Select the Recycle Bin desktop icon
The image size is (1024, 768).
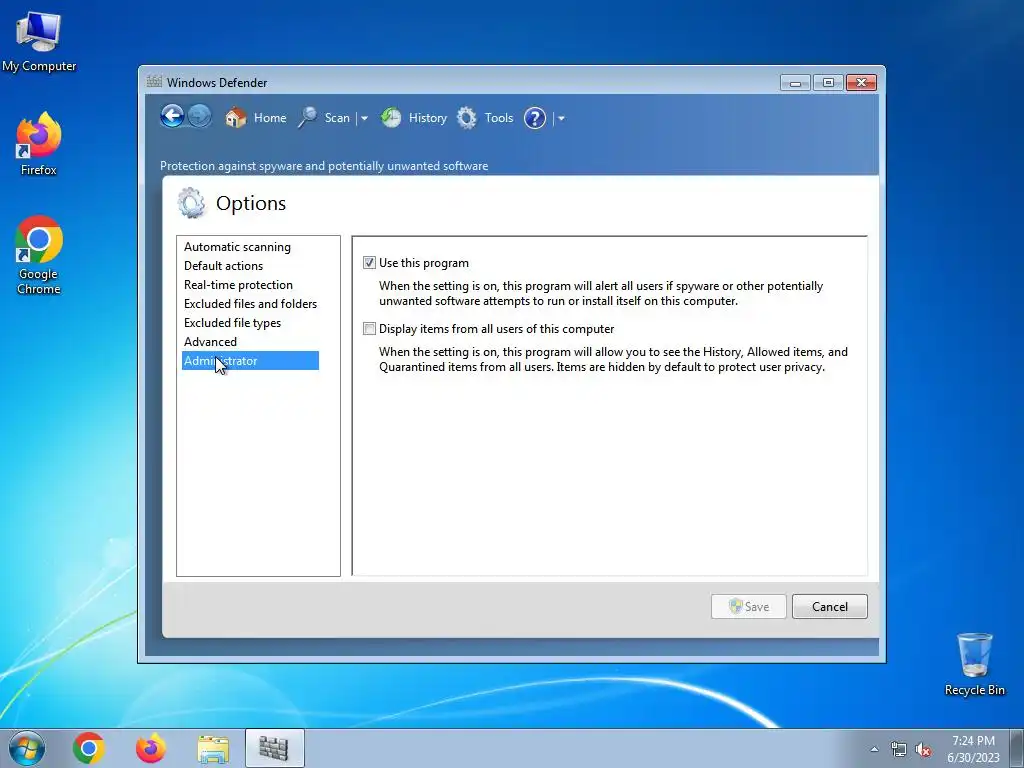[974, 664]
